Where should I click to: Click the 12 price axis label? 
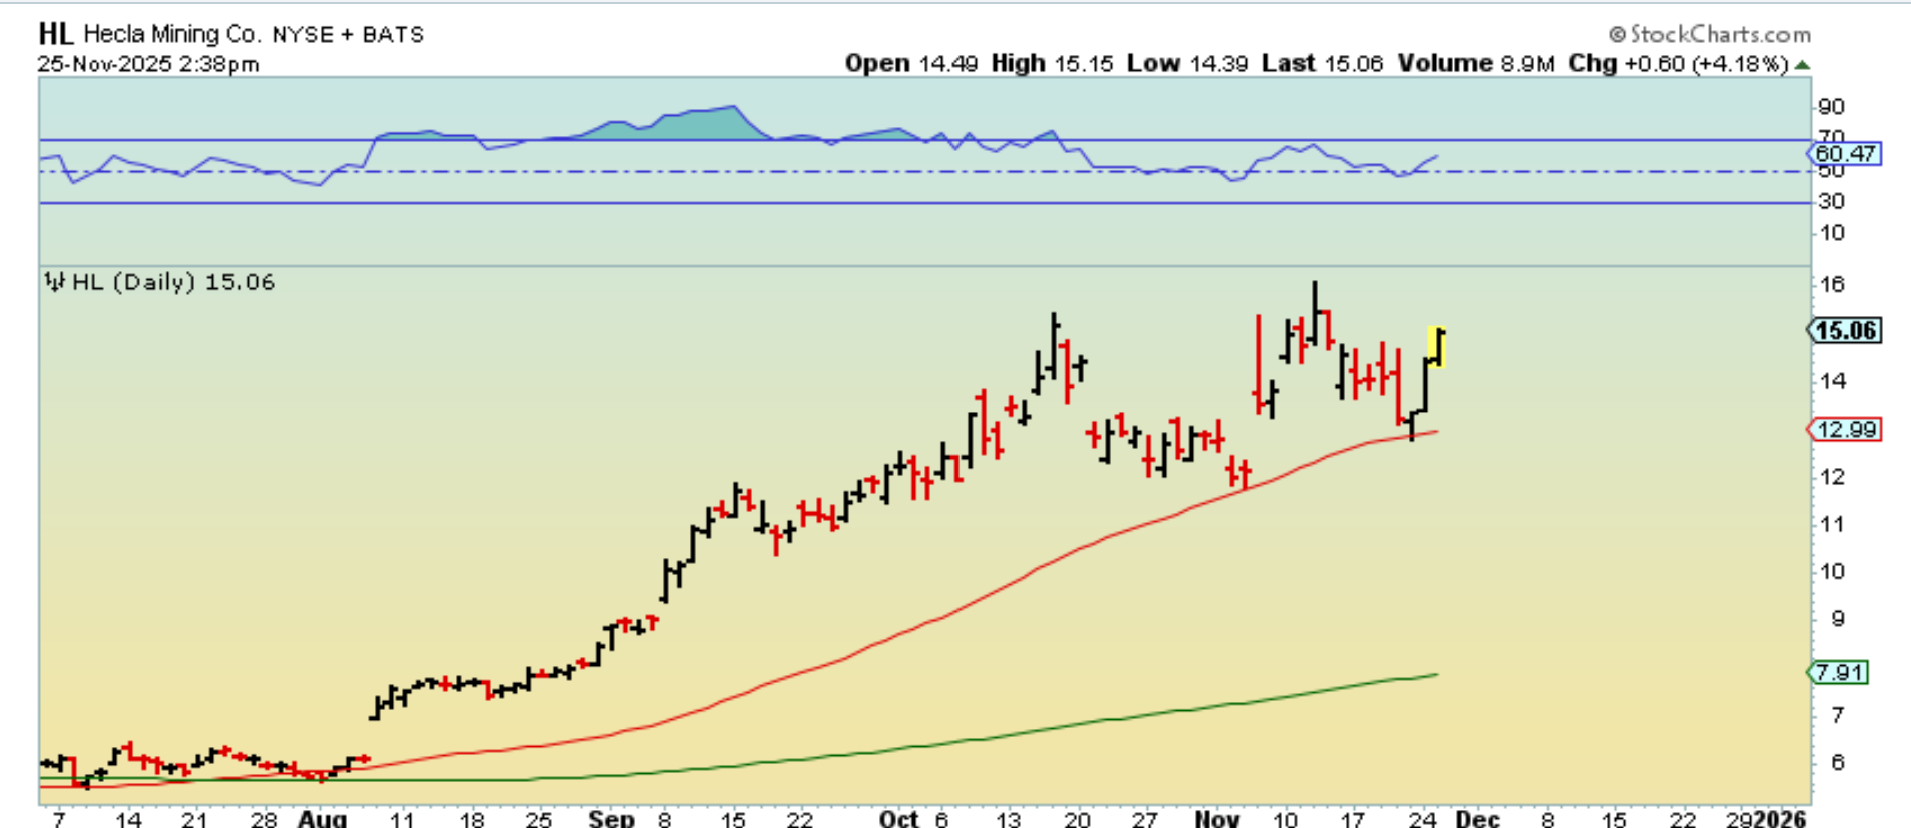pyautogui.click(x=1832, y=477)
